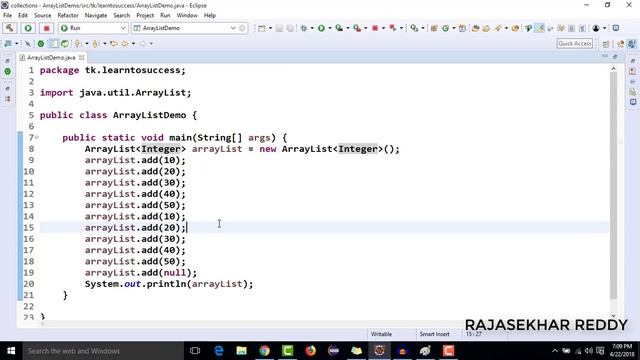Image resolution: width=640 pixels, height=360 pixels.
Task: Open the Help menu
Action: coord(209,16)
